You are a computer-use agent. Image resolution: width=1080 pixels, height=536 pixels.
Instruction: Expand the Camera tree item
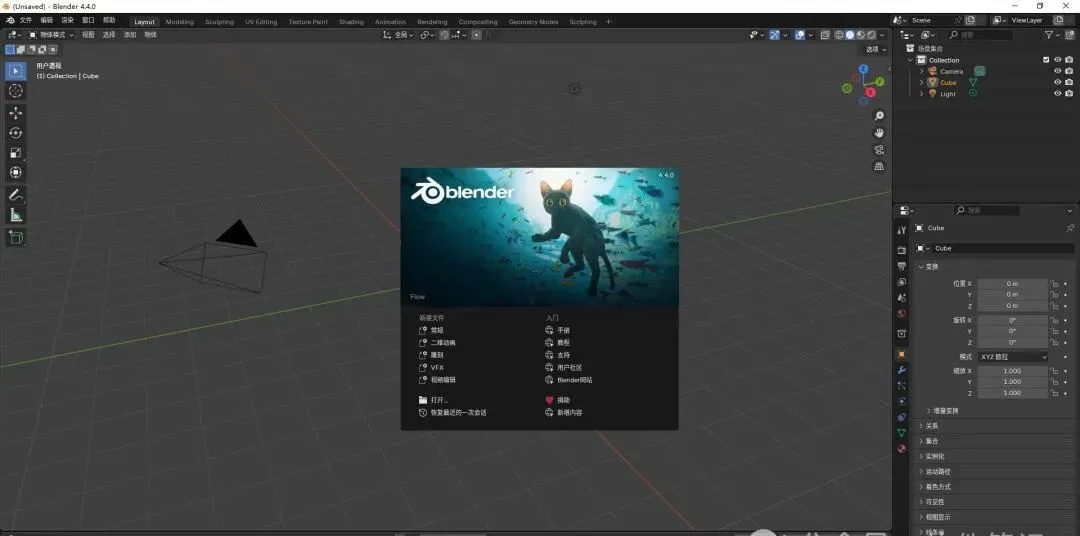922,71
